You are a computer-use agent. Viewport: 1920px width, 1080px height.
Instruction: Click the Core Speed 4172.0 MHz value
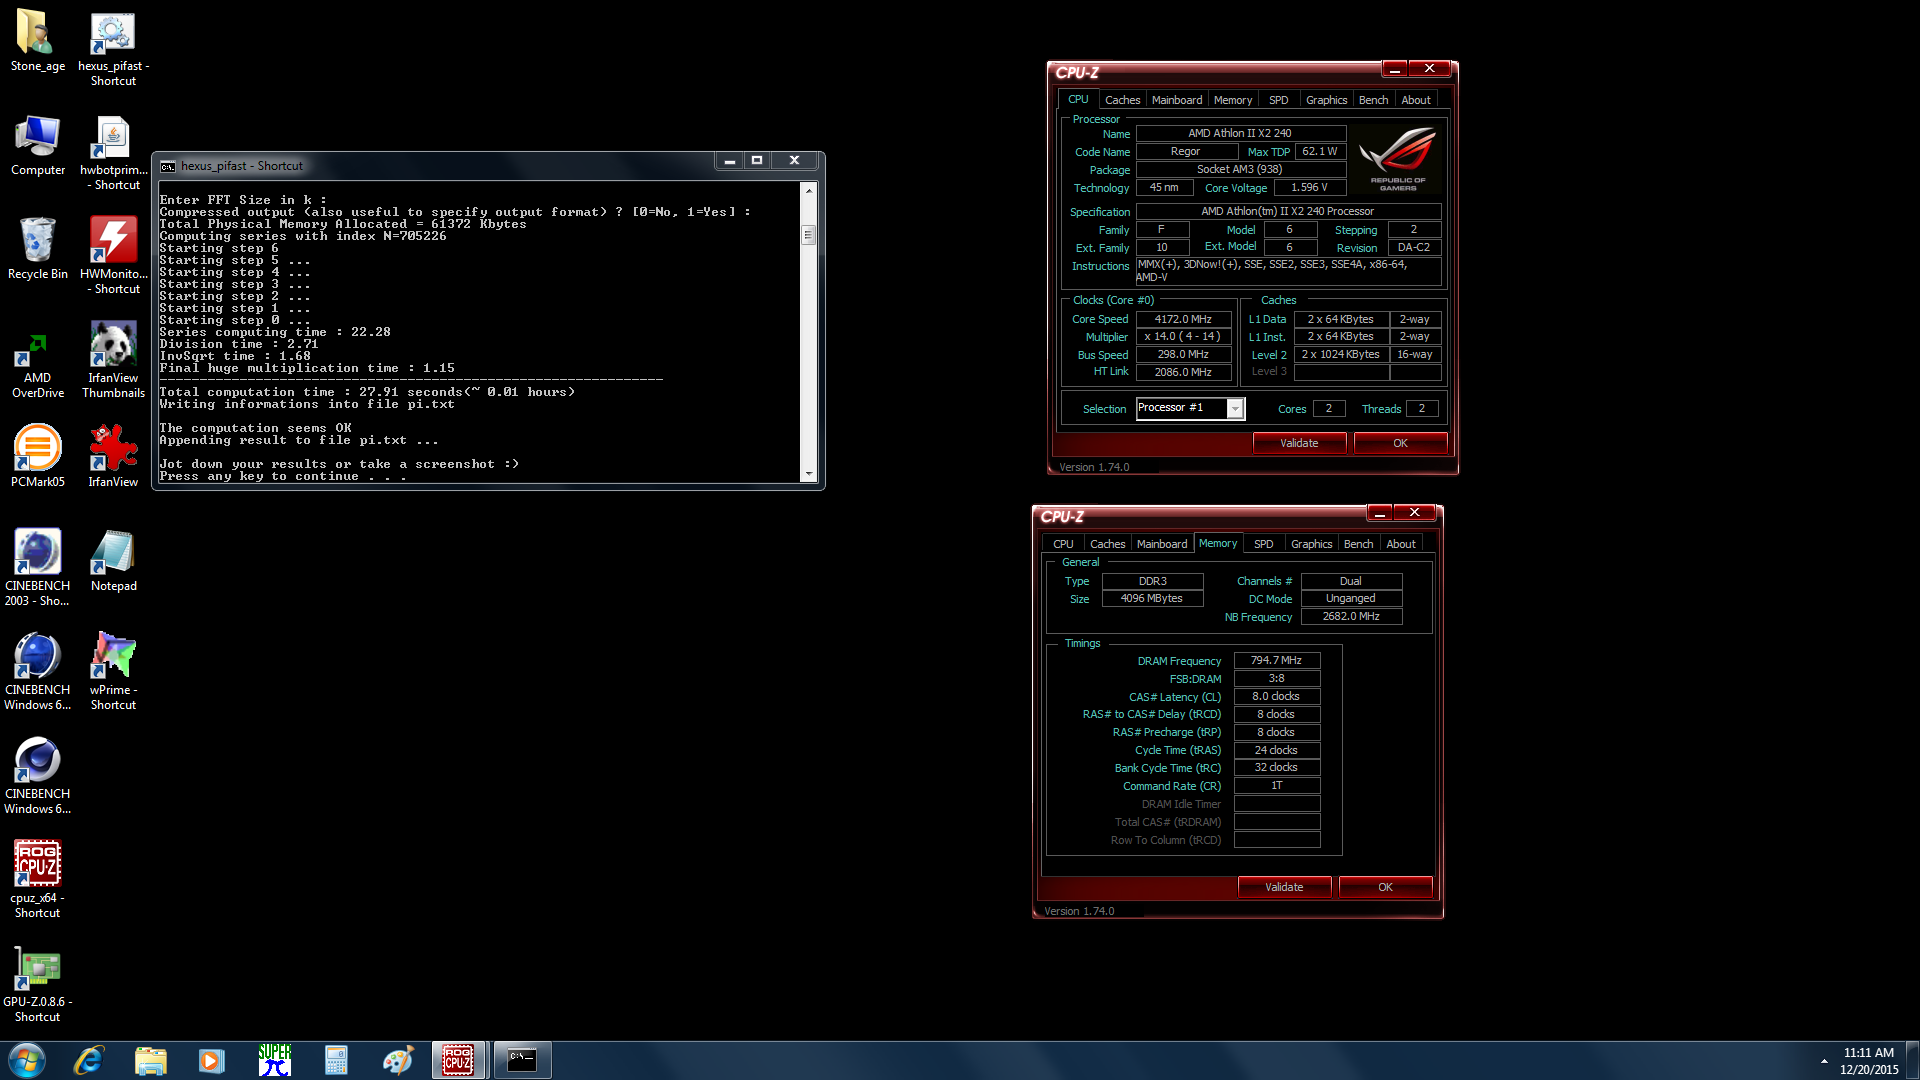click(1183, 319)
